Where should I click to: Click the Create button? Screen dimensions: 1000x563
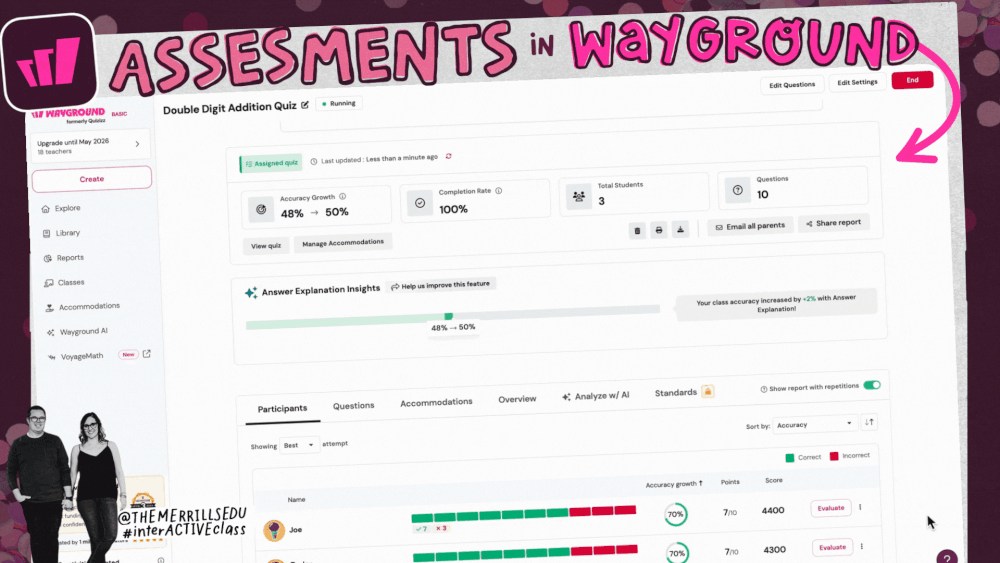coord(92,179)
